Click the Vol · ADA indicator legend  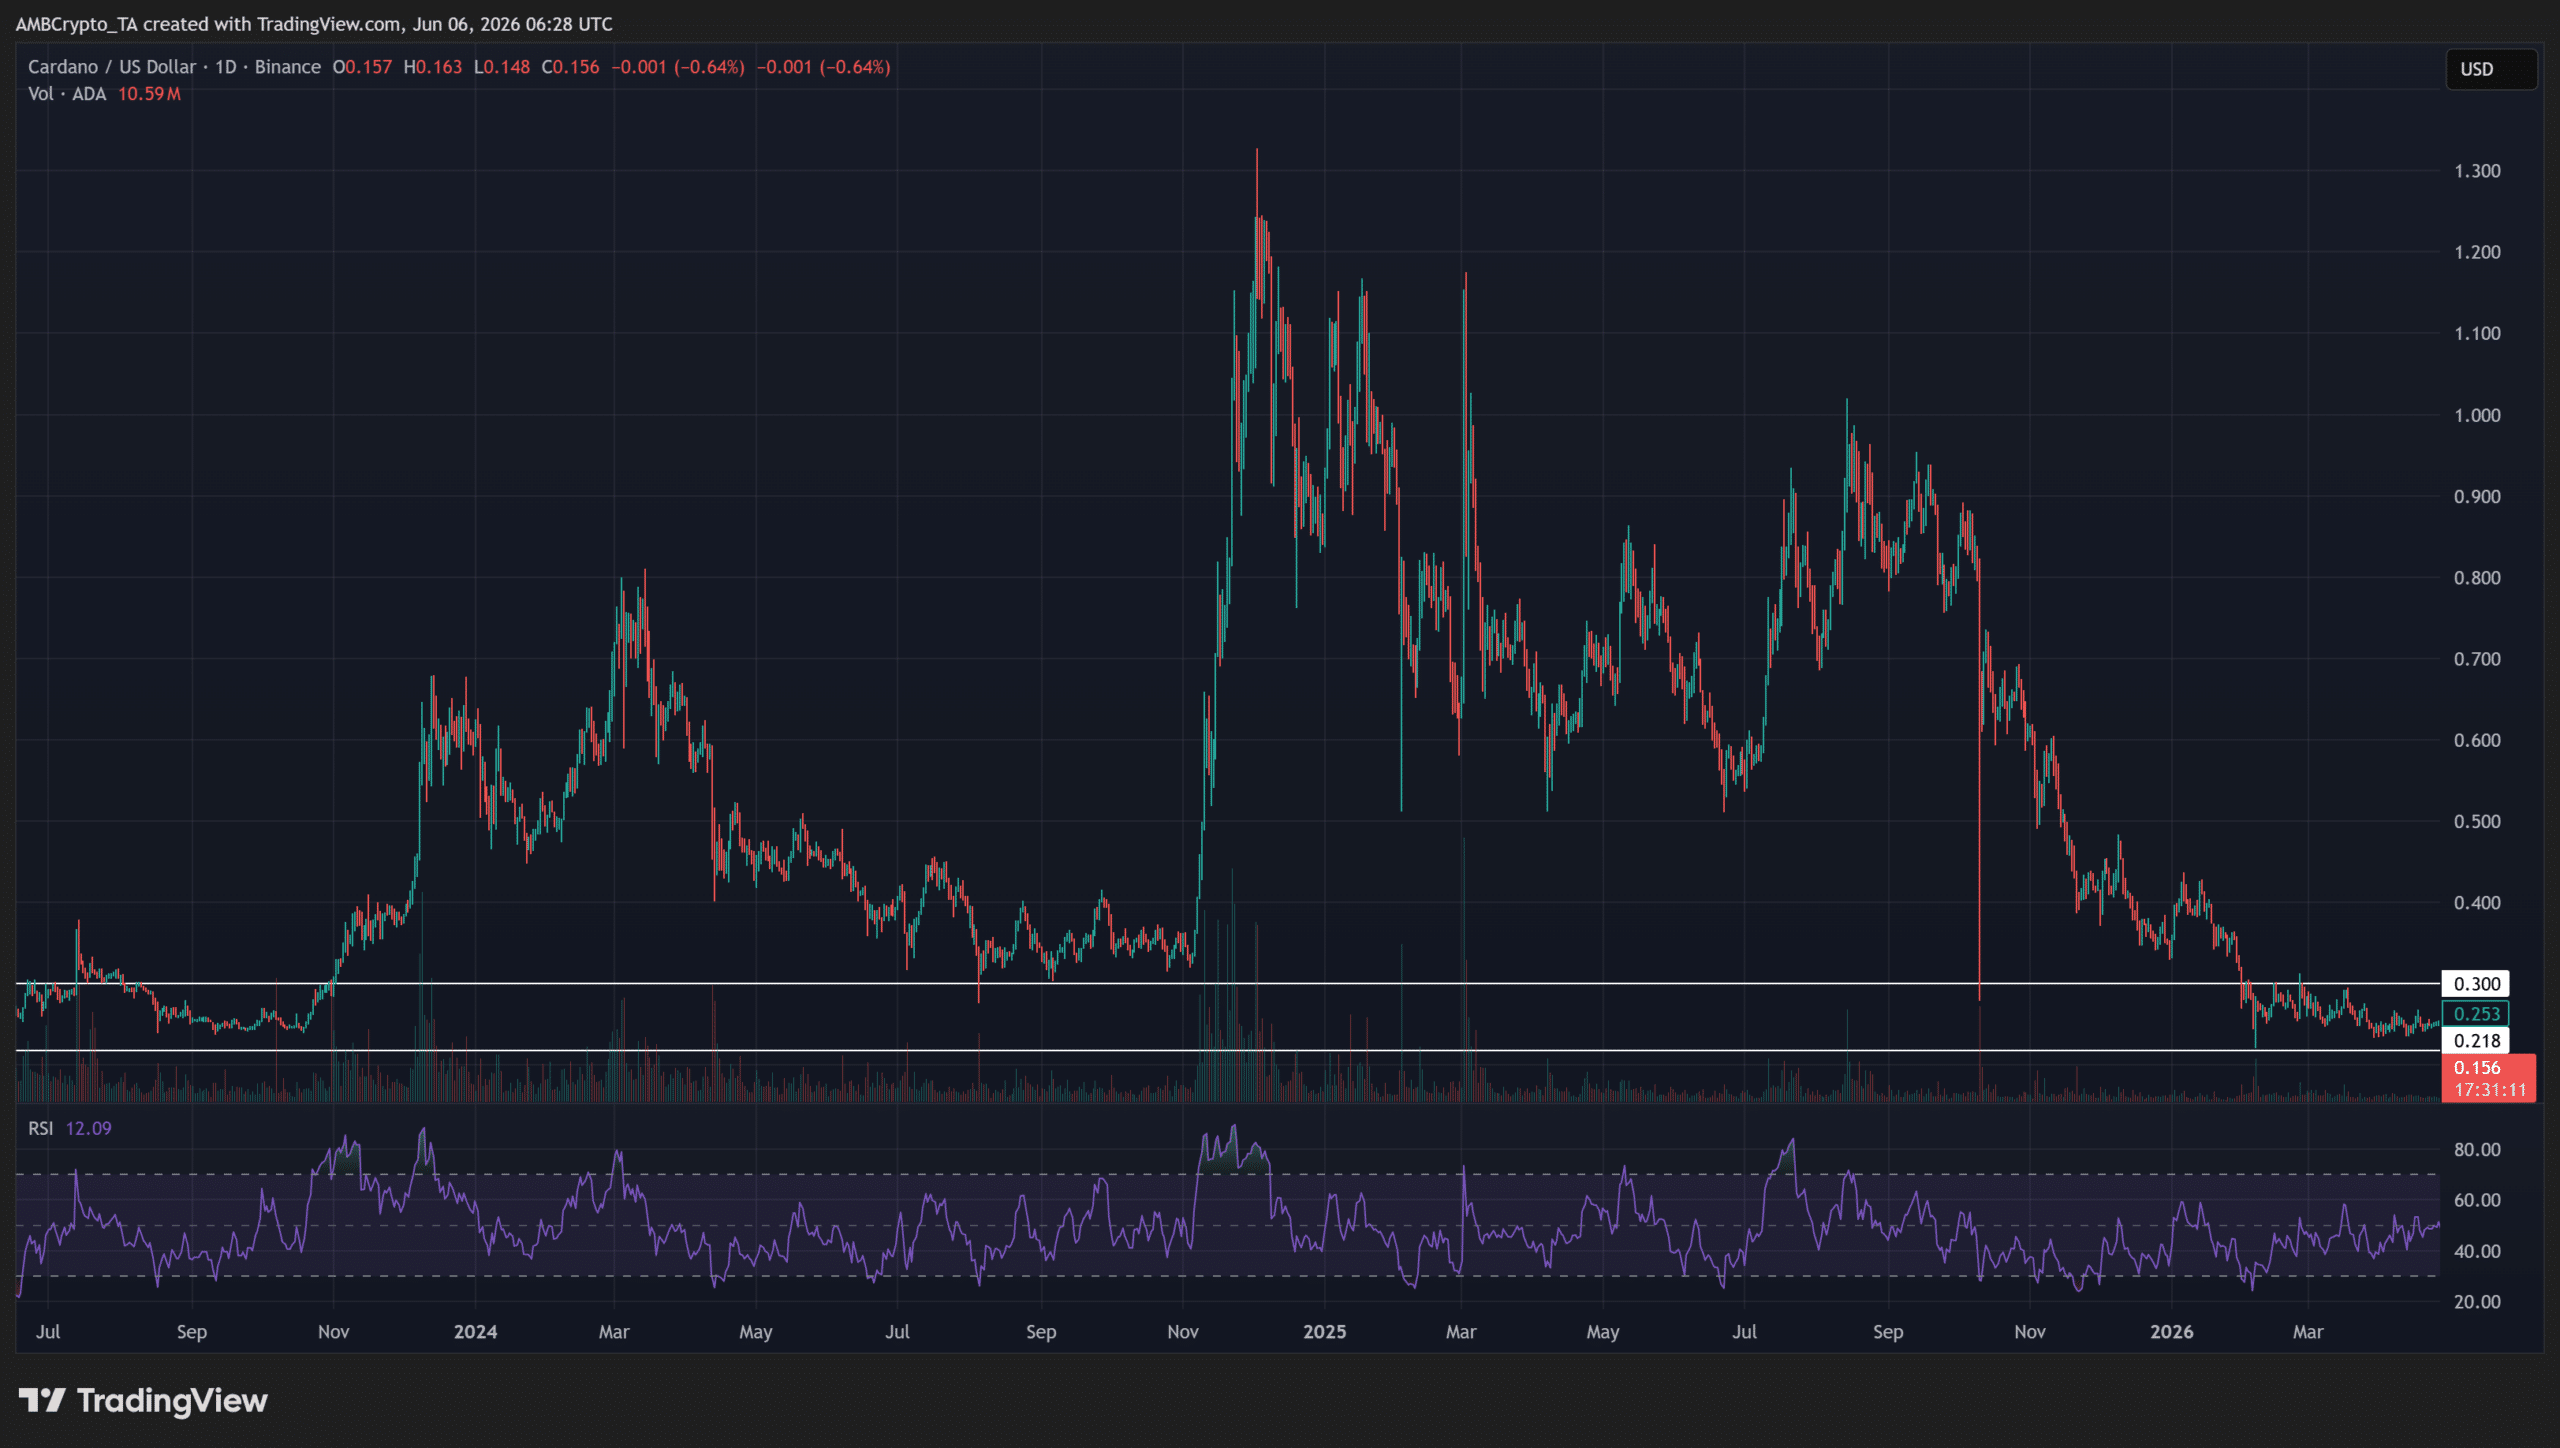click(x=67, y=94)
